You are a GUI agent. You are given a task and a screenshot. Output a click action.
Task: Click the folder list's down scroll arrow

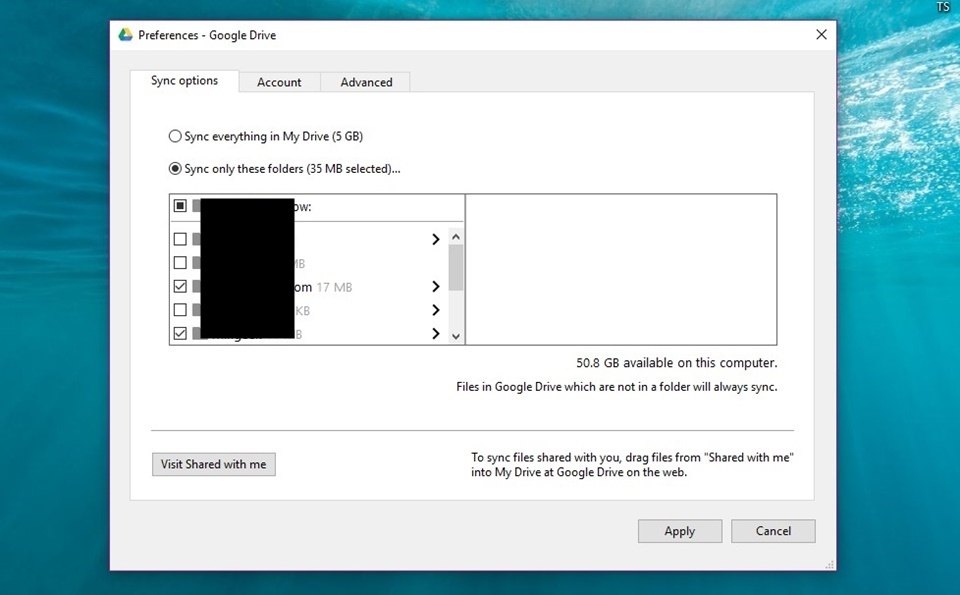tap(456, 336)
